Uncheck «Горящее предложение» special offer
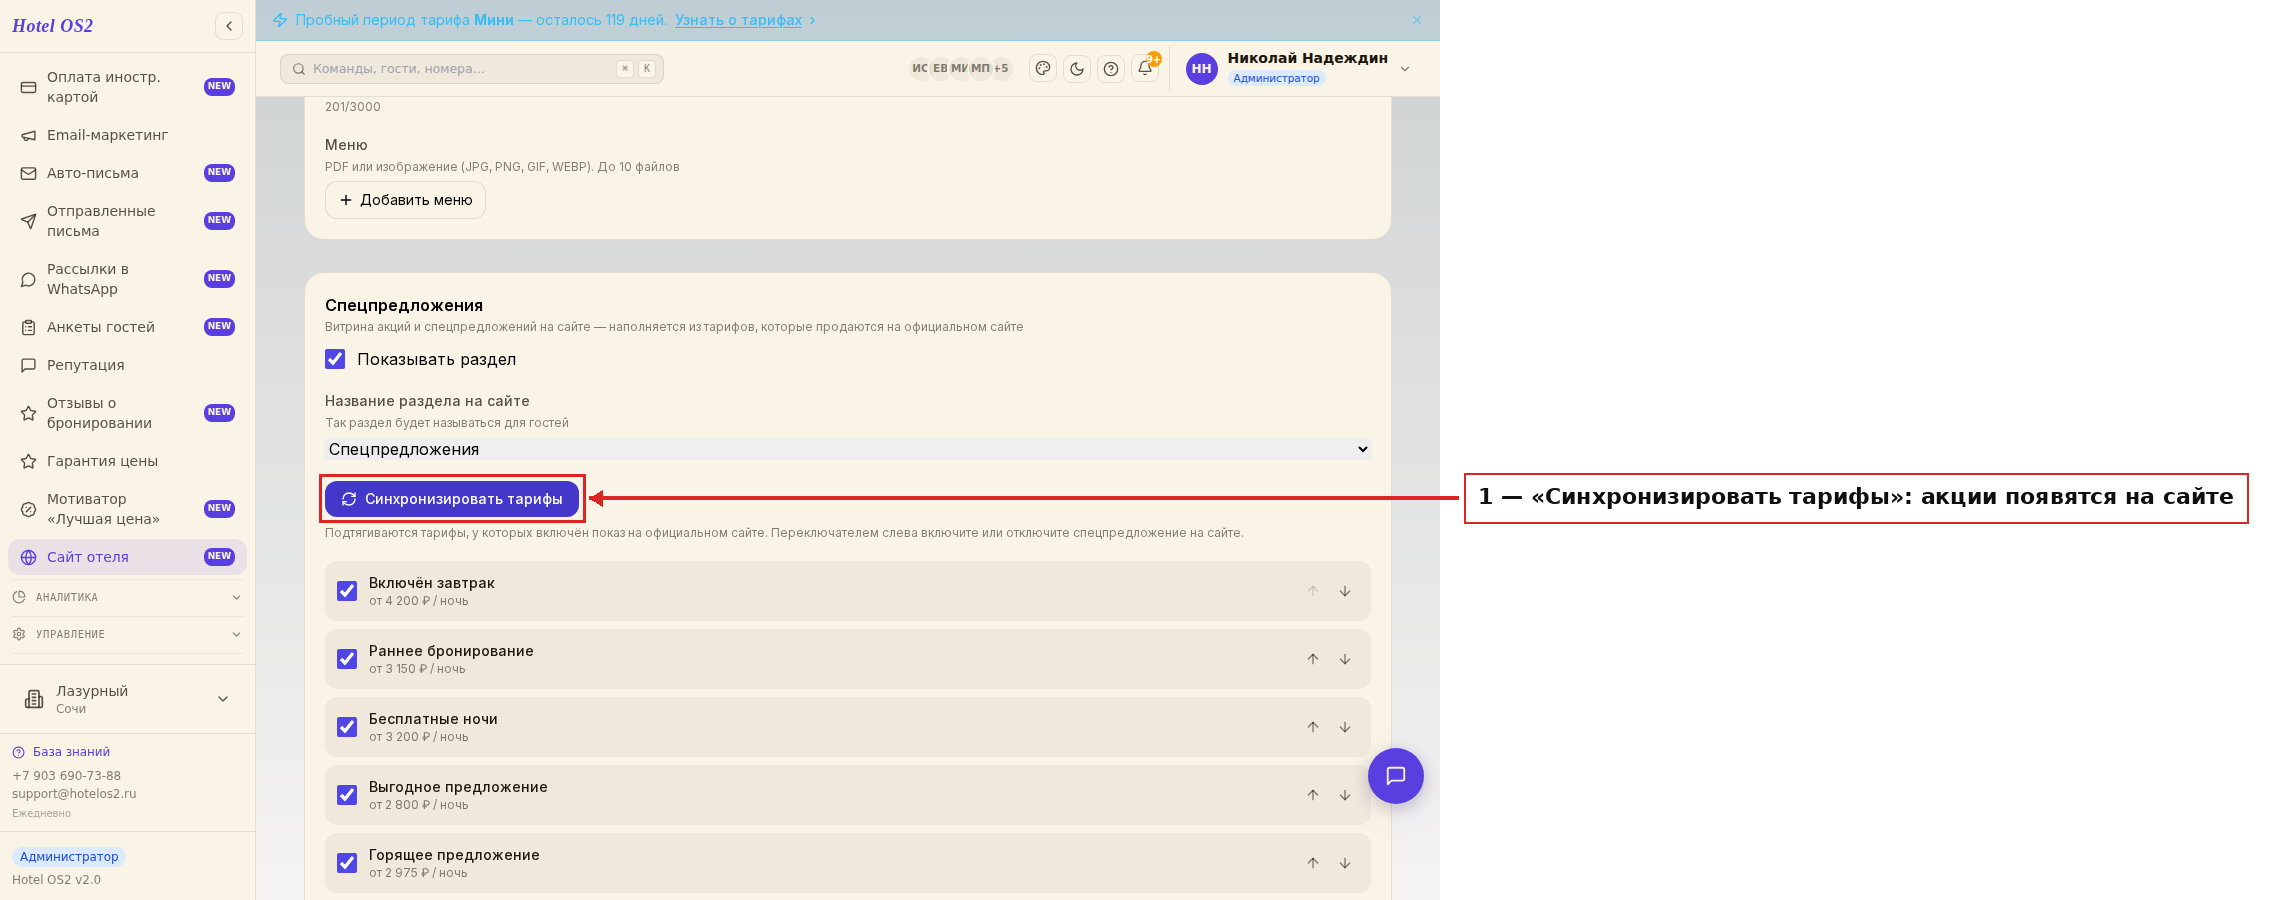 click(347, 863)
